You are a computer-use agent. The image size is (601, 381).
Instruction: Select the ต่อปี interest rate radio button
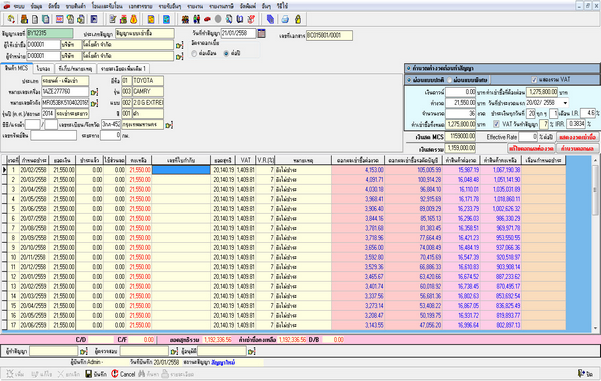[x=226, y=54]
